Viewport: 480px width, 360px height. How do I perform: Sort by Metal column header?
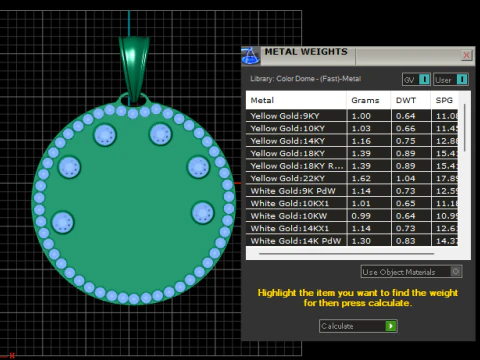pyautogui.click(x=296, y=100)
